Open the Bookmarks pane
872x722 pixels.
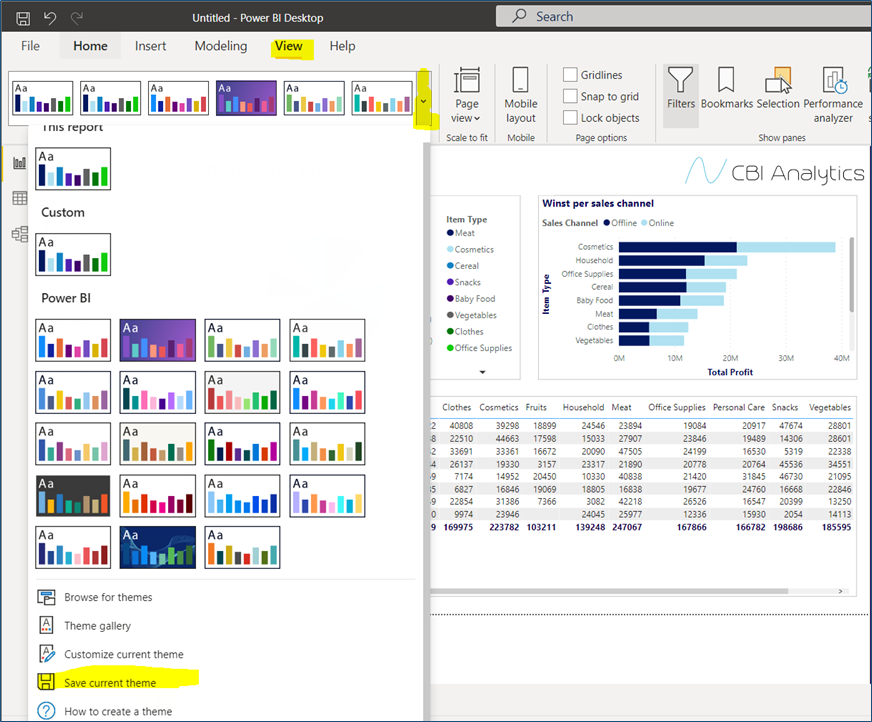[726, 89]
